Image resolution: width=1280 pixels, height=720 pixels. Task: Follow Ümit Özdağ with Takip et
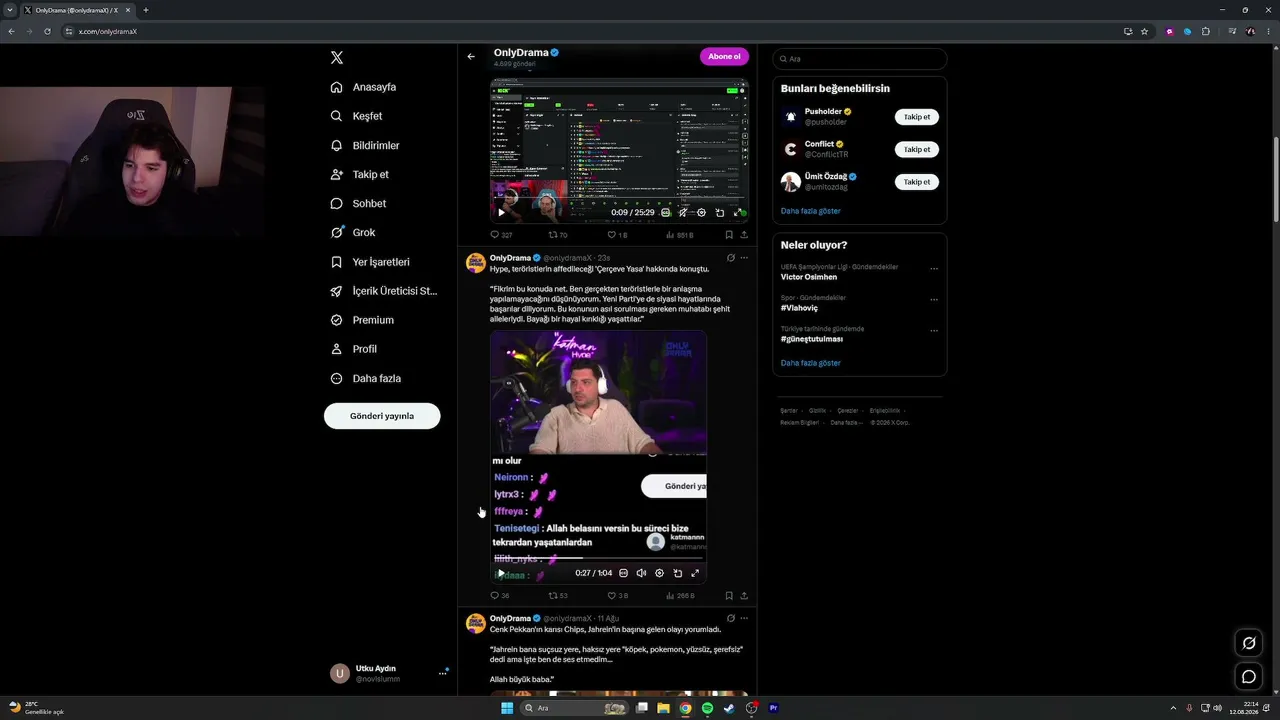tap(917, 182)
